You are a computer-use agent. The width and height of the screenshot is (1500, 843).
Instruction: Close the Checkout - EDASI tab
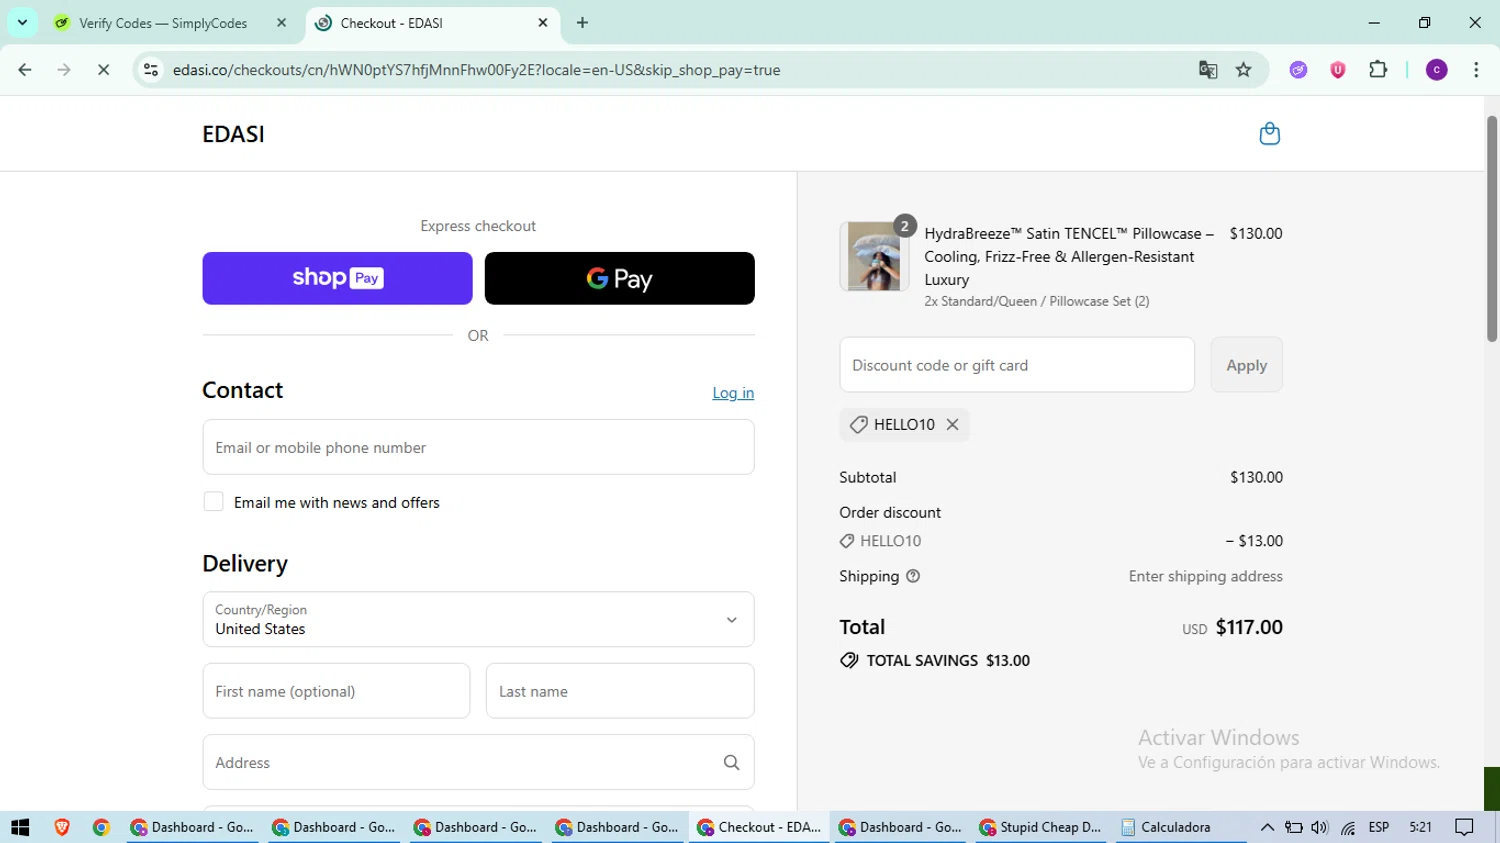click(x=543, y=23)
